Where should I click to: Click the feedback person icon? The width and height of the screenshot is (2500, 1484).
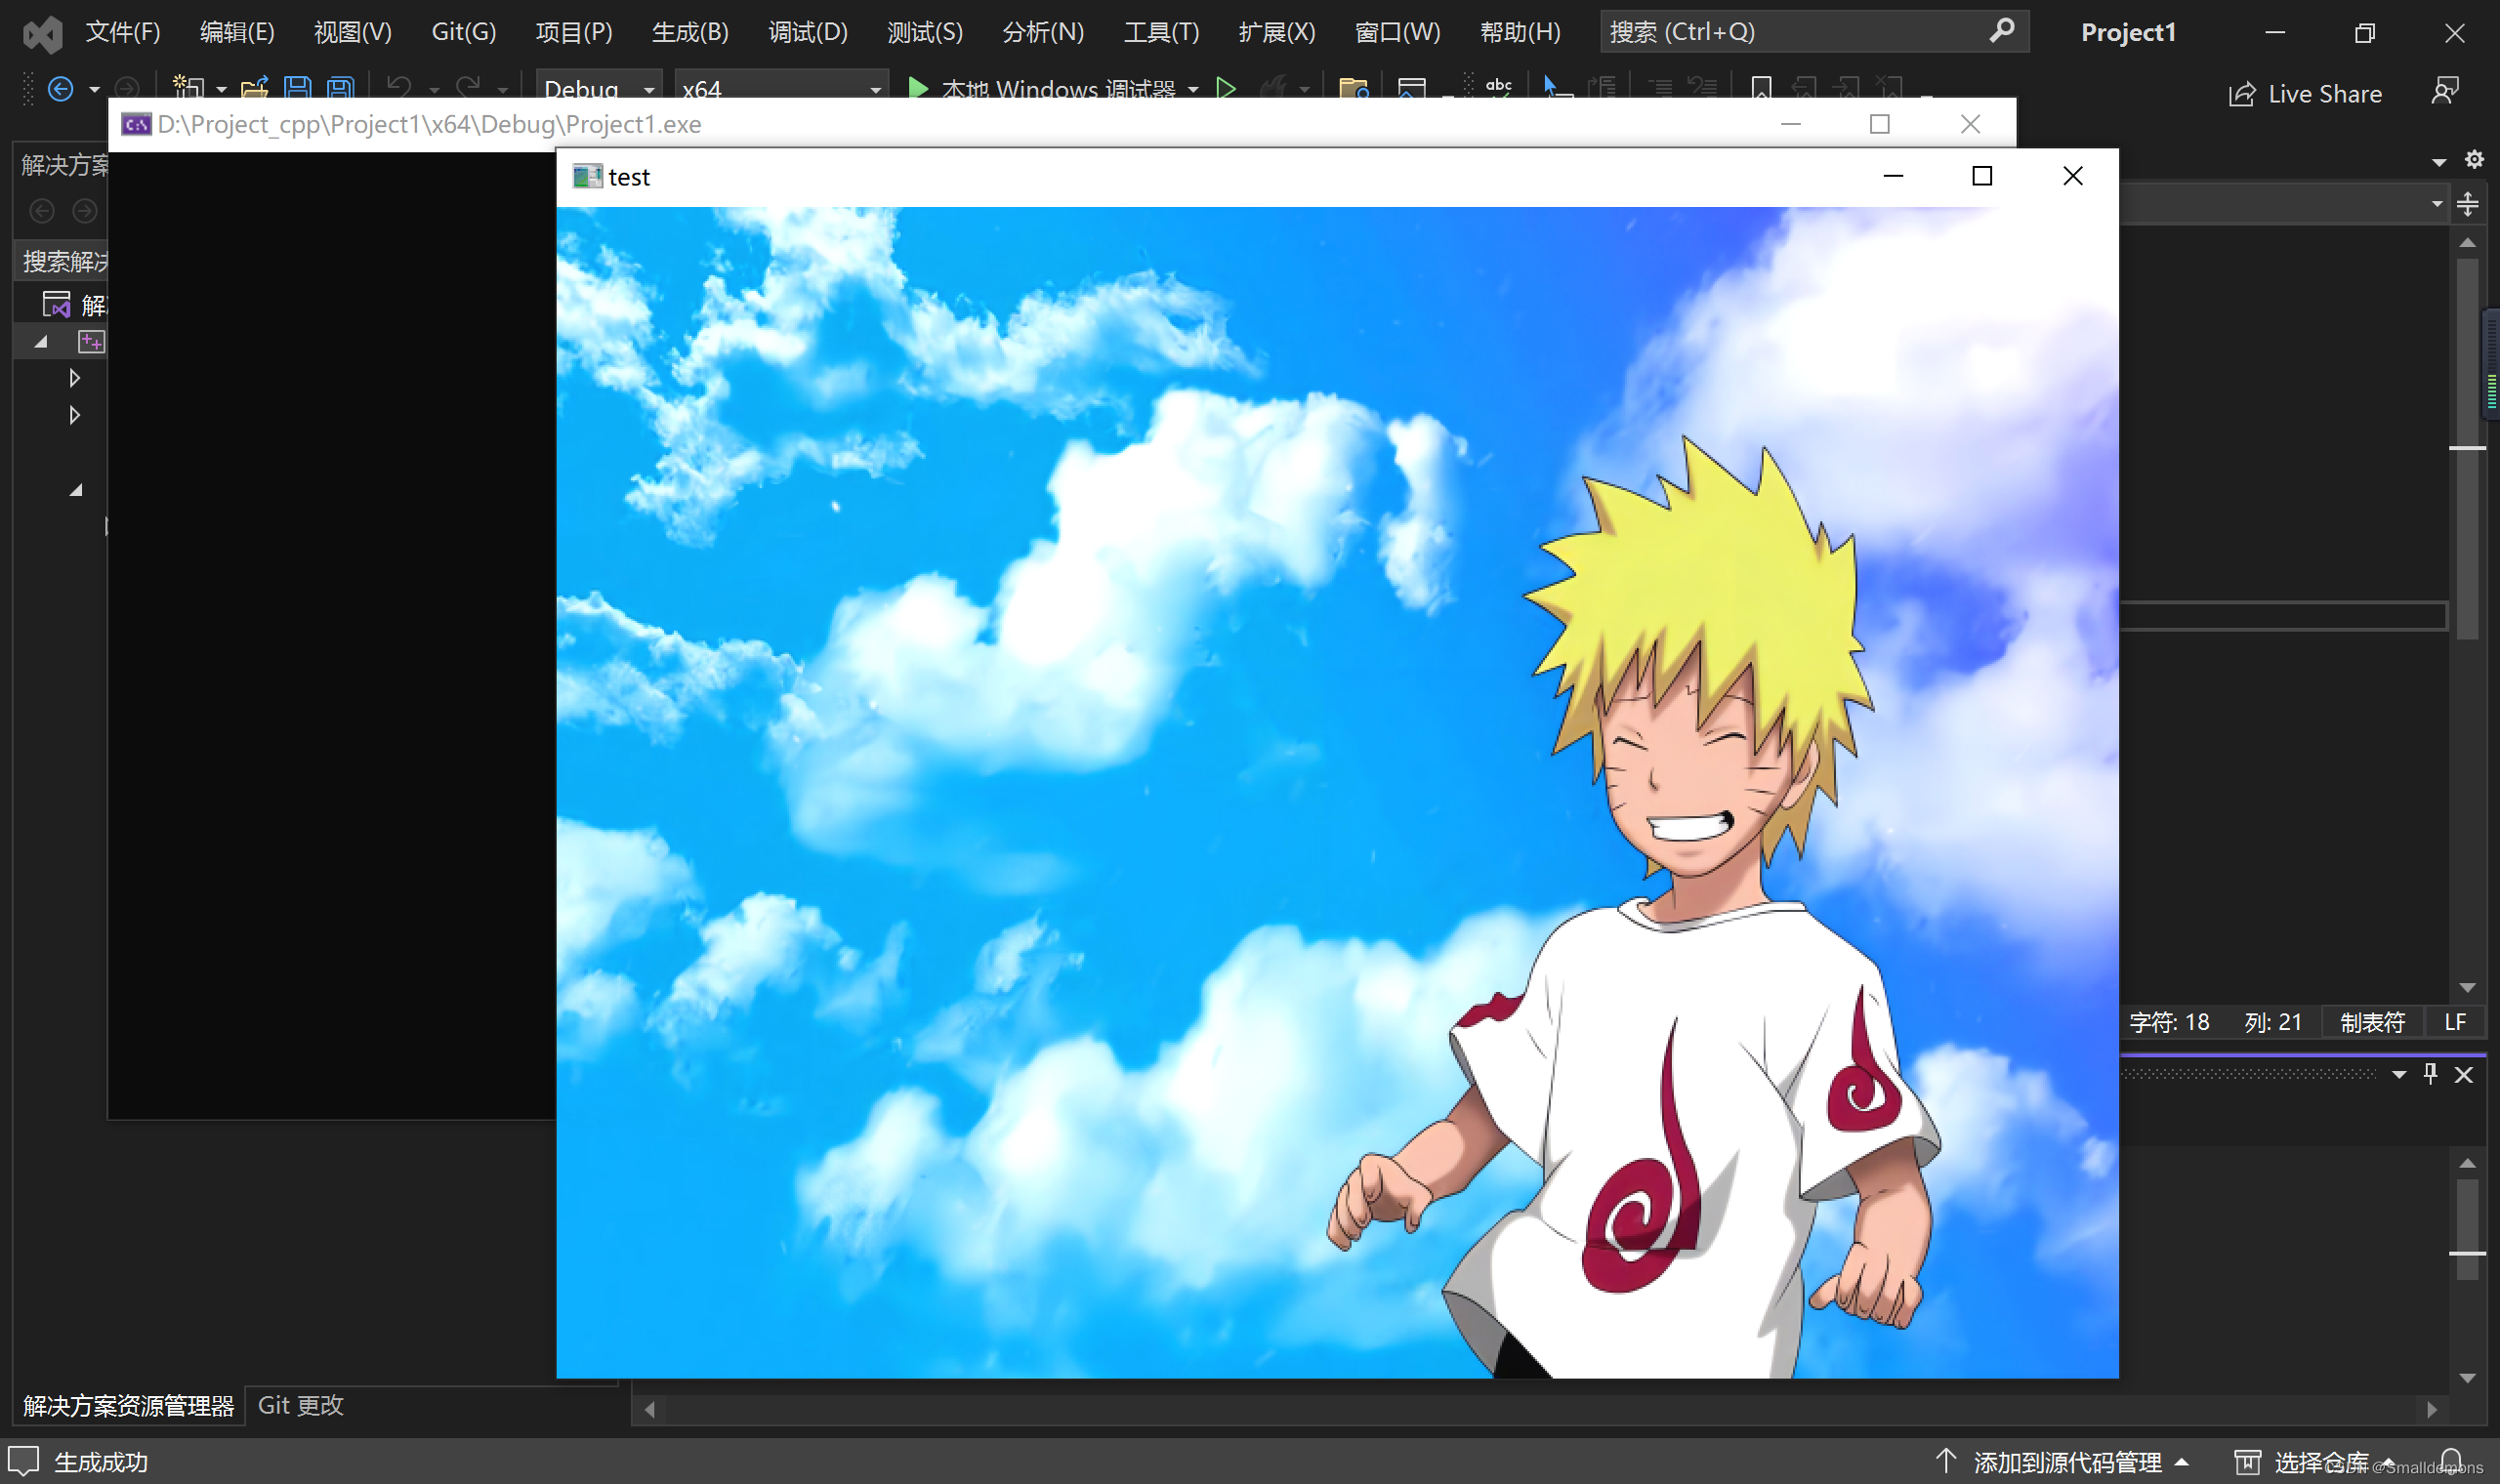(x=2445, y=92)
